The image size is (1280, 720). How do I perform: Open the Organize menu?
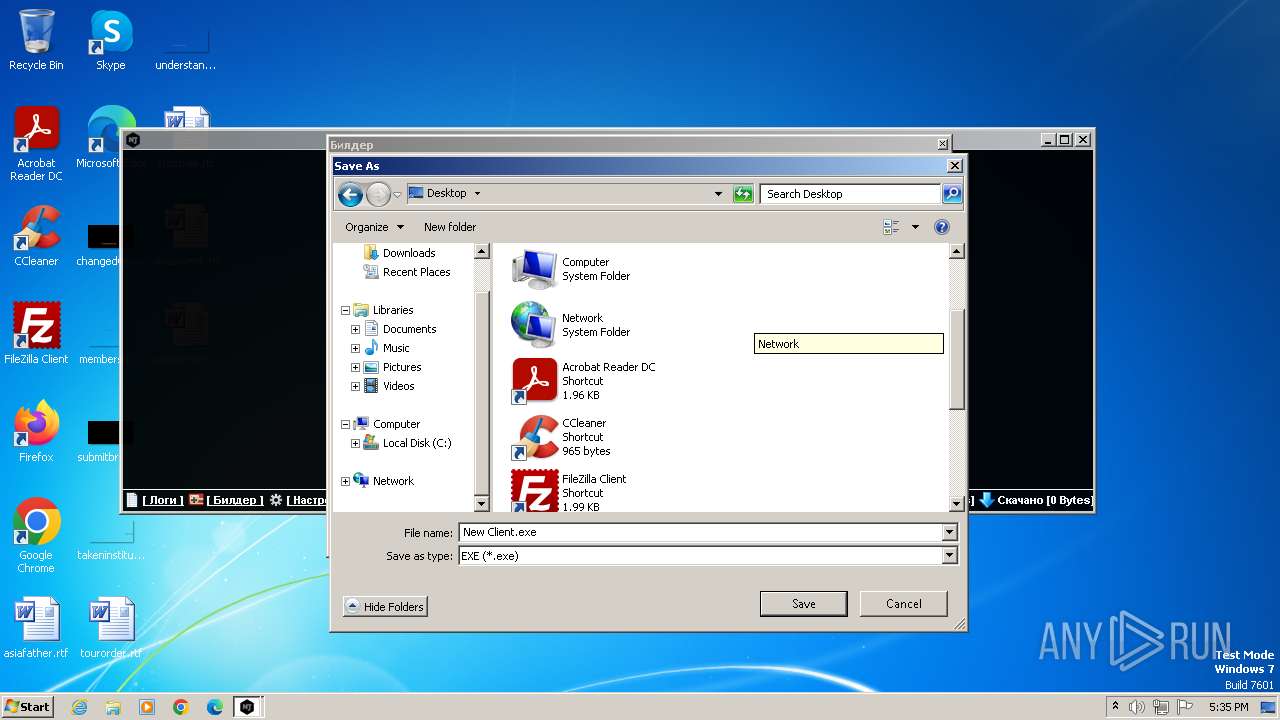375,227
